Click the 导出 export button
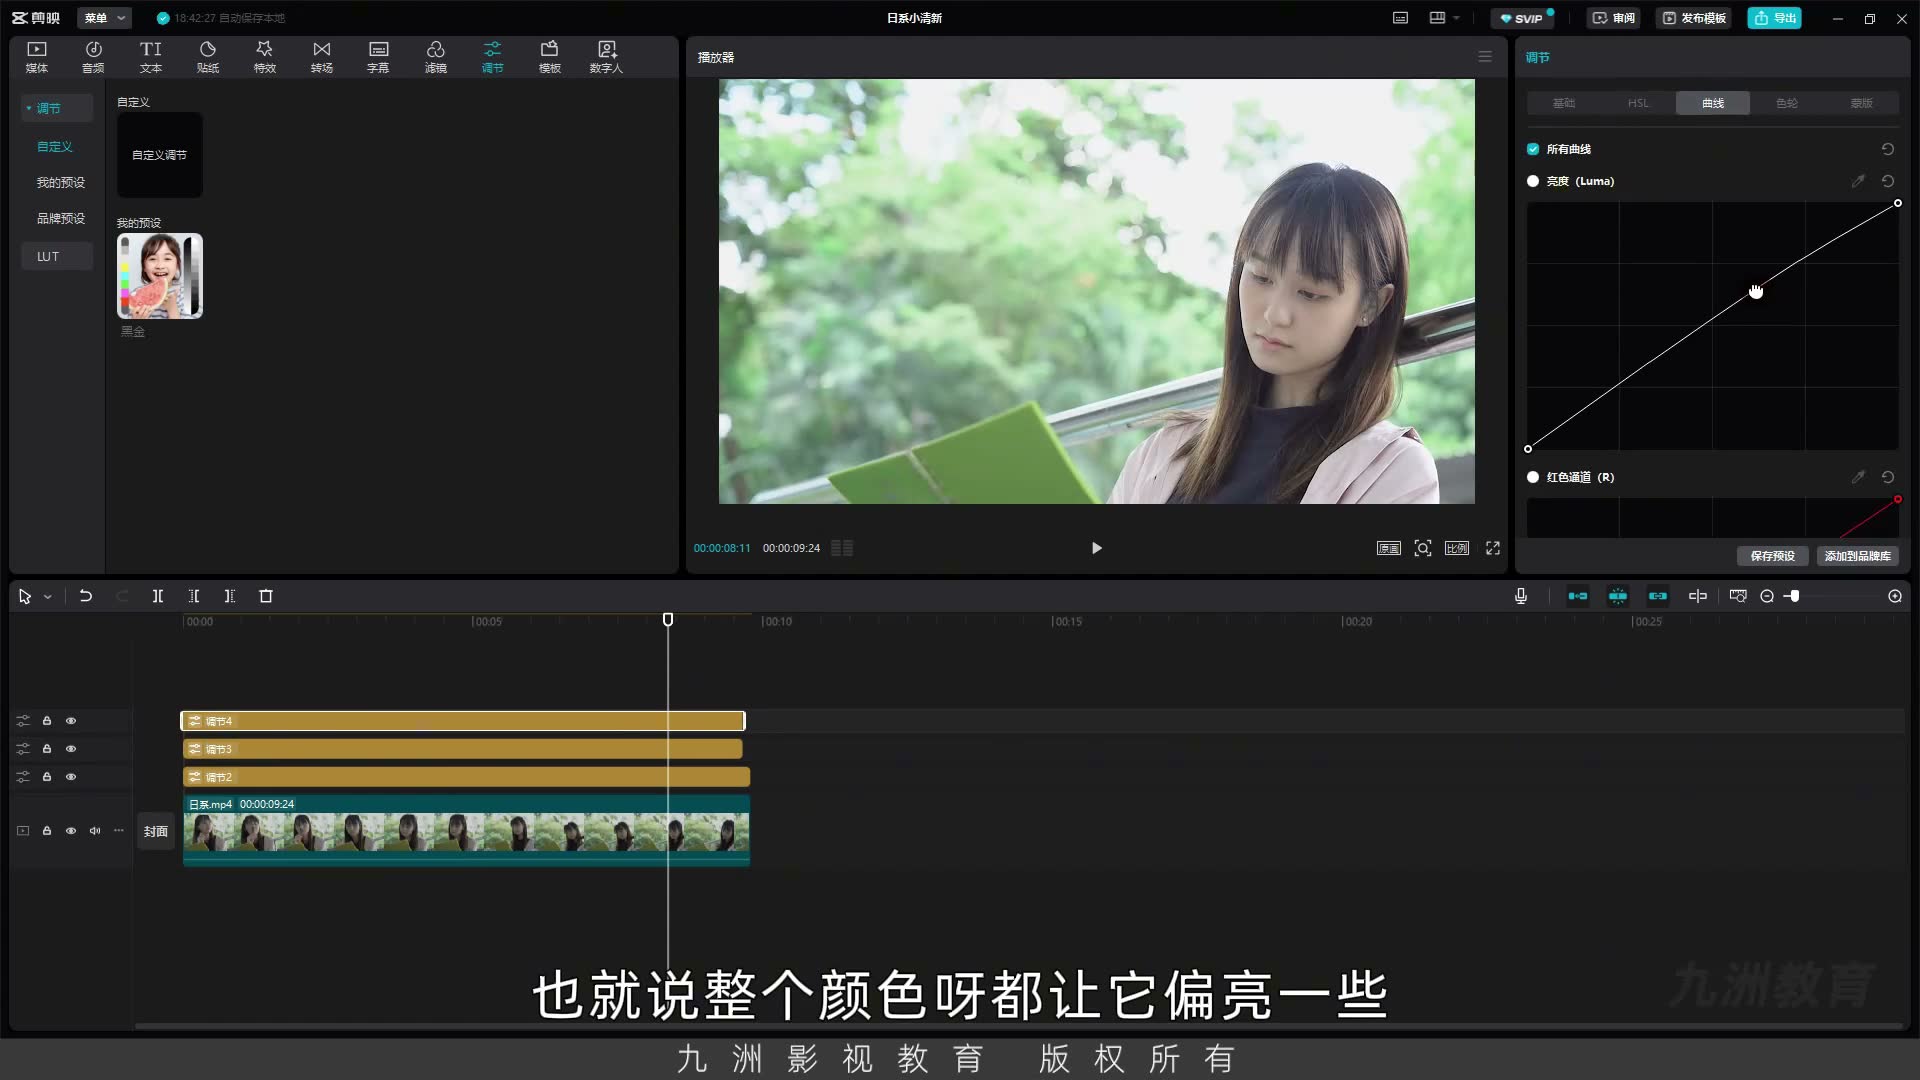 [1775, 18]
